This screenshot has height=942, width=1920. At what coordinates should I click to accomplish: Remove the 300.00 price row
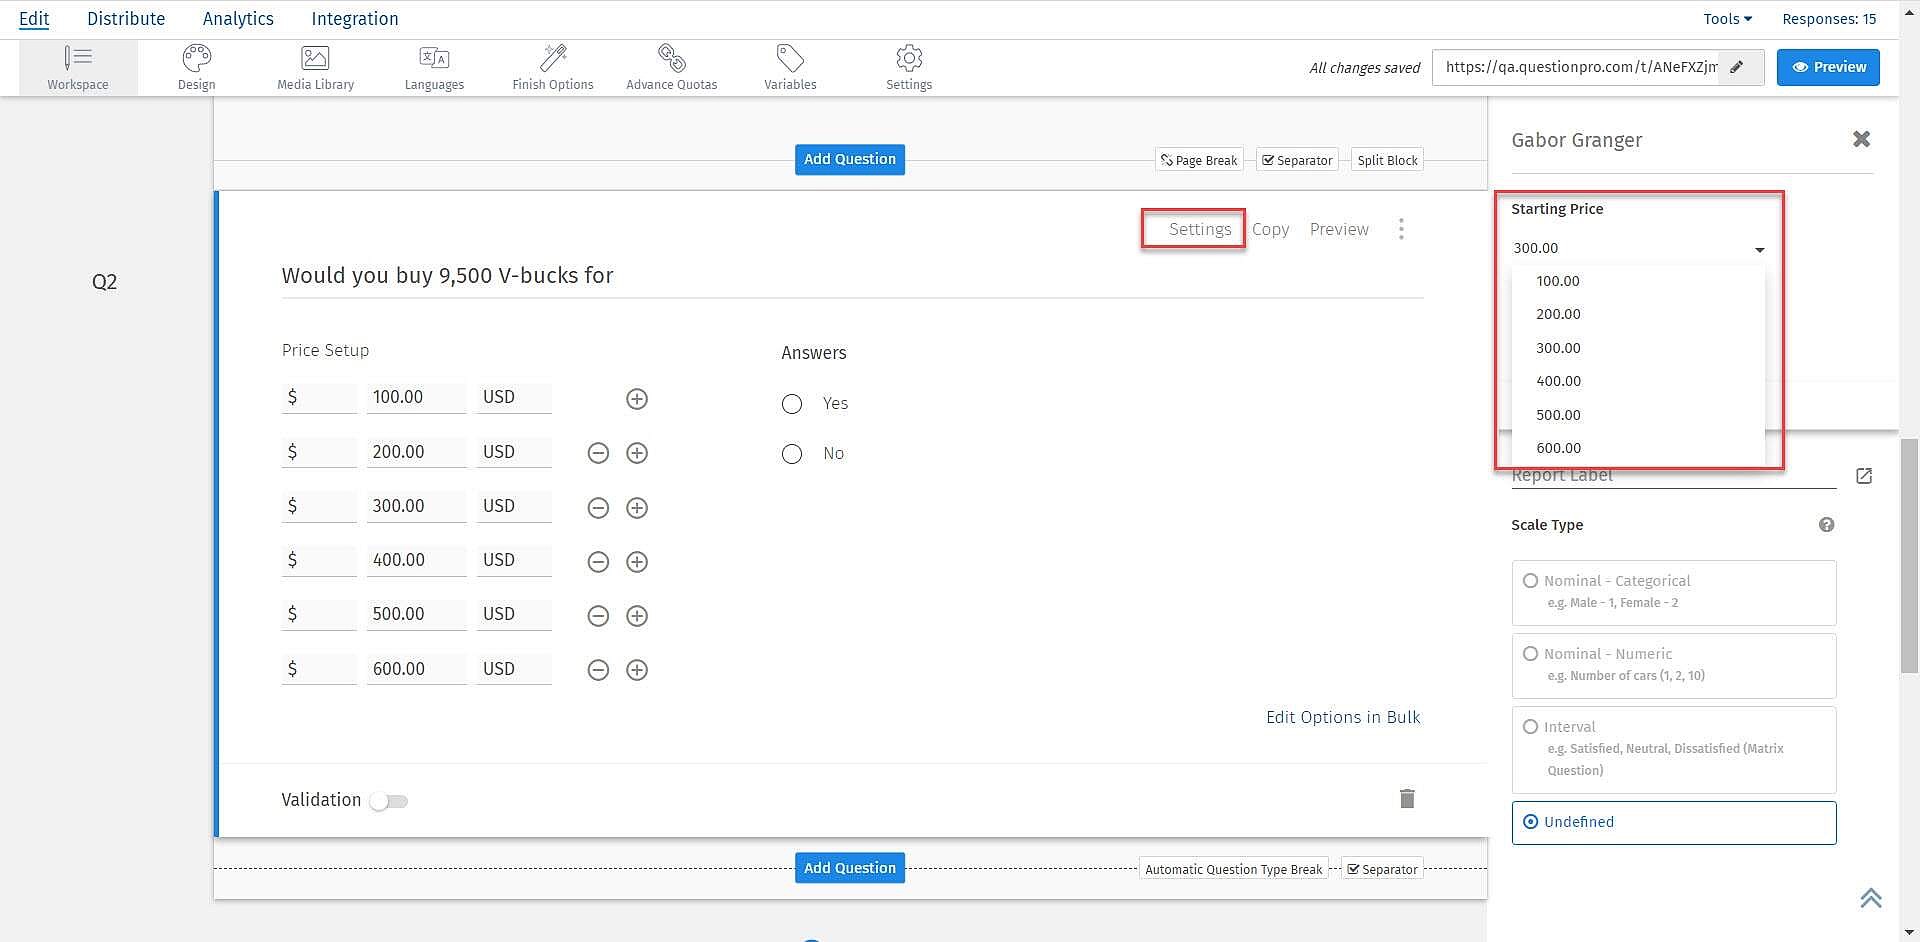(598, 508)
